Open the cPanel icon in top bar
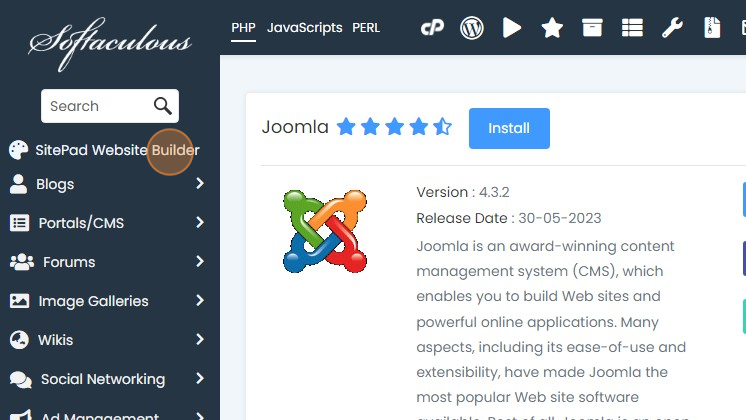 (x=432, y=28)
